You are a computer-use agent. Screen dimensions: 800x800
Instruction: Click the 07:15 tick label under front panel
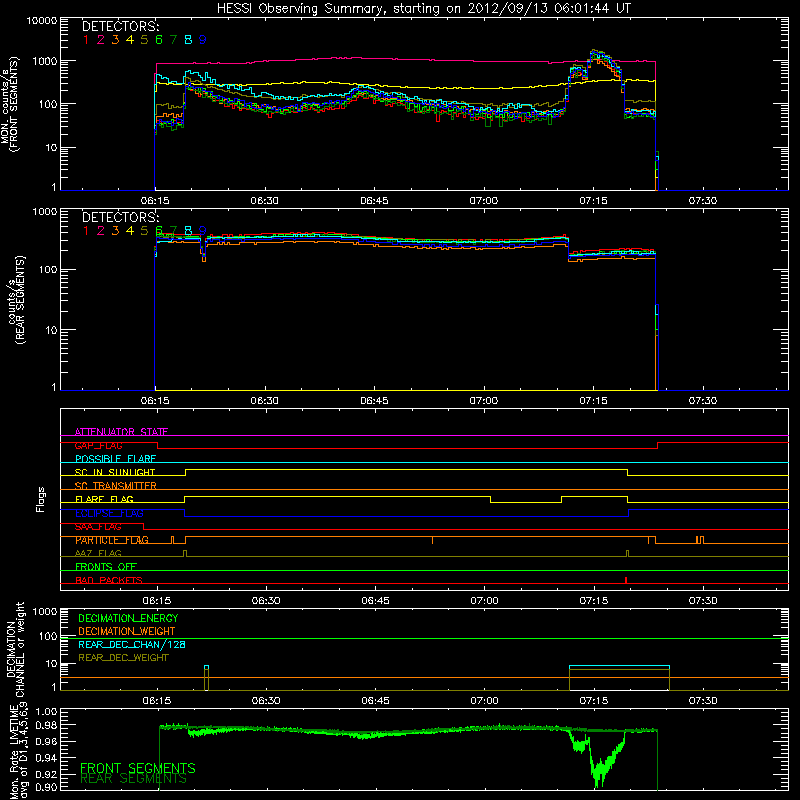tap(593, 201)
